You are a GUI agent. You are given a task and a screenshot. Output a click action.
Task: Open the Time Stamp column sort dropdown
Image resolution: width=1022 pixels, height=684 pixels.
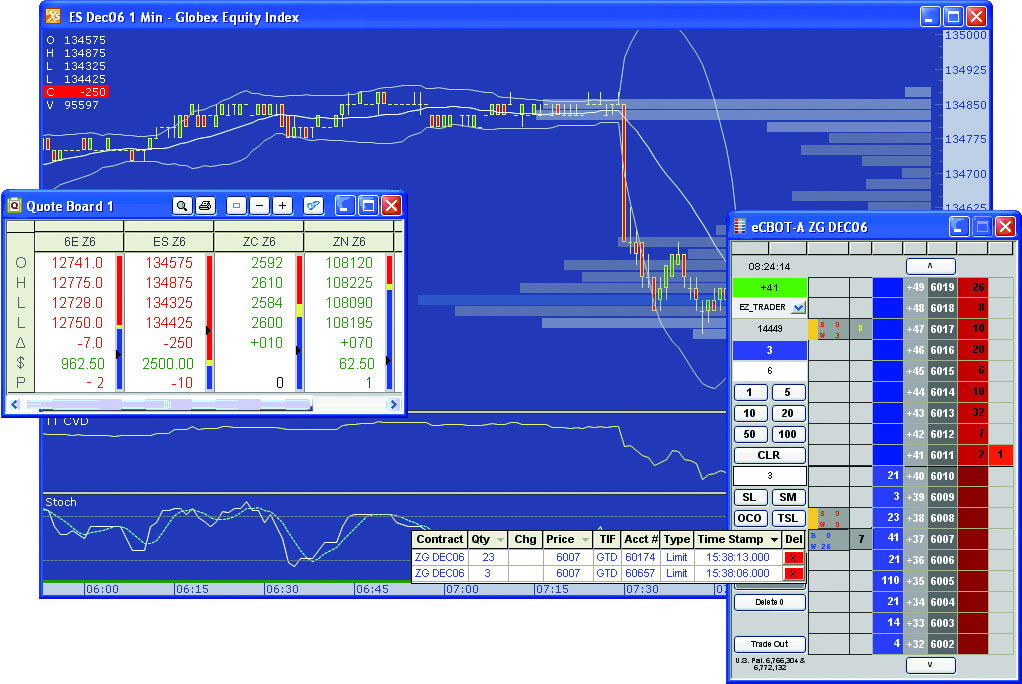coord(774,540)
